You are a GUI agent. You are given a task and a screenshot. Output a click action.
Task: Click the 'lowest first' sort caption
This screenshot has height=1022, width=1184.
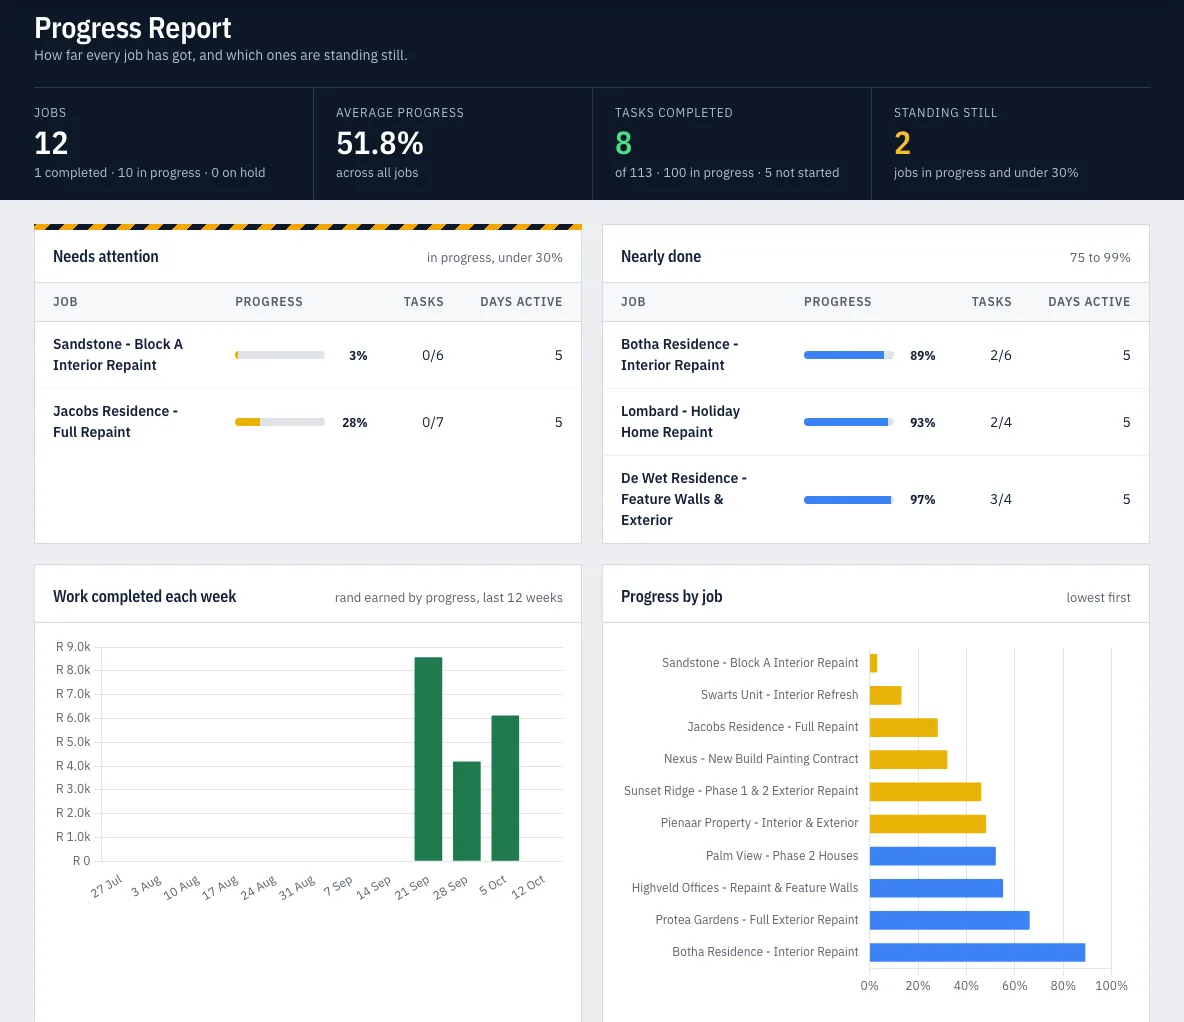point(1098,597)
